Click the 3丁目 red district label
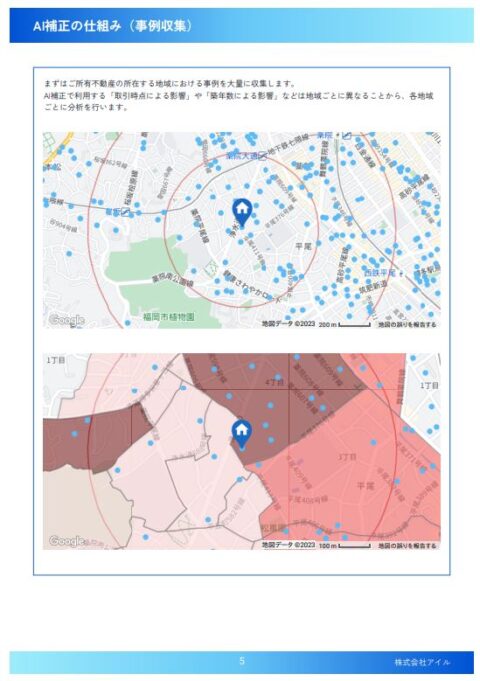 (x=348, y=457)
